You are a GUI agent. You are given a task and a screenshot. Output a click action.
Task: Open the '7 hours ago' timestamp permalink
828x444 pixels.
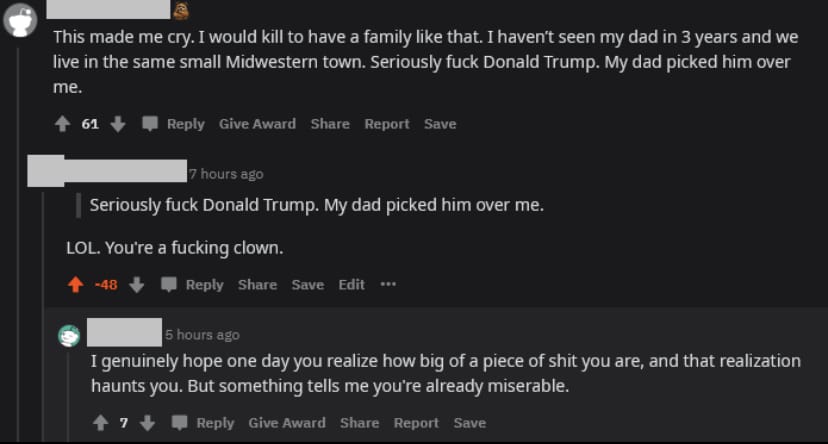[226, 174]
